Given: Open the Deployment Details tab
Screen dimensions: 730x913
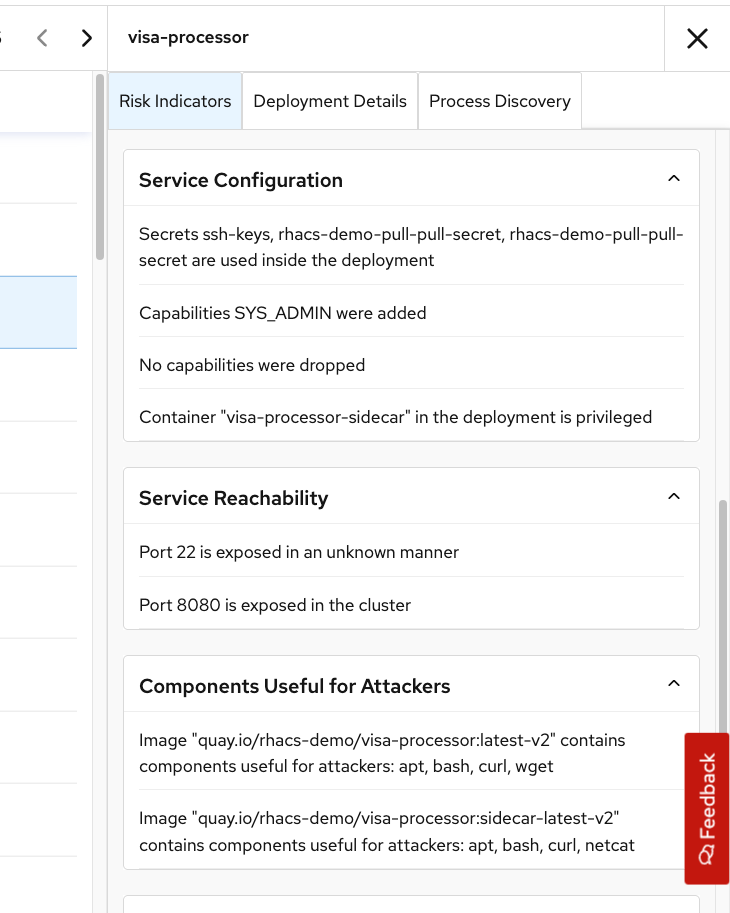Looking at the screenshot, I should 330,101.
